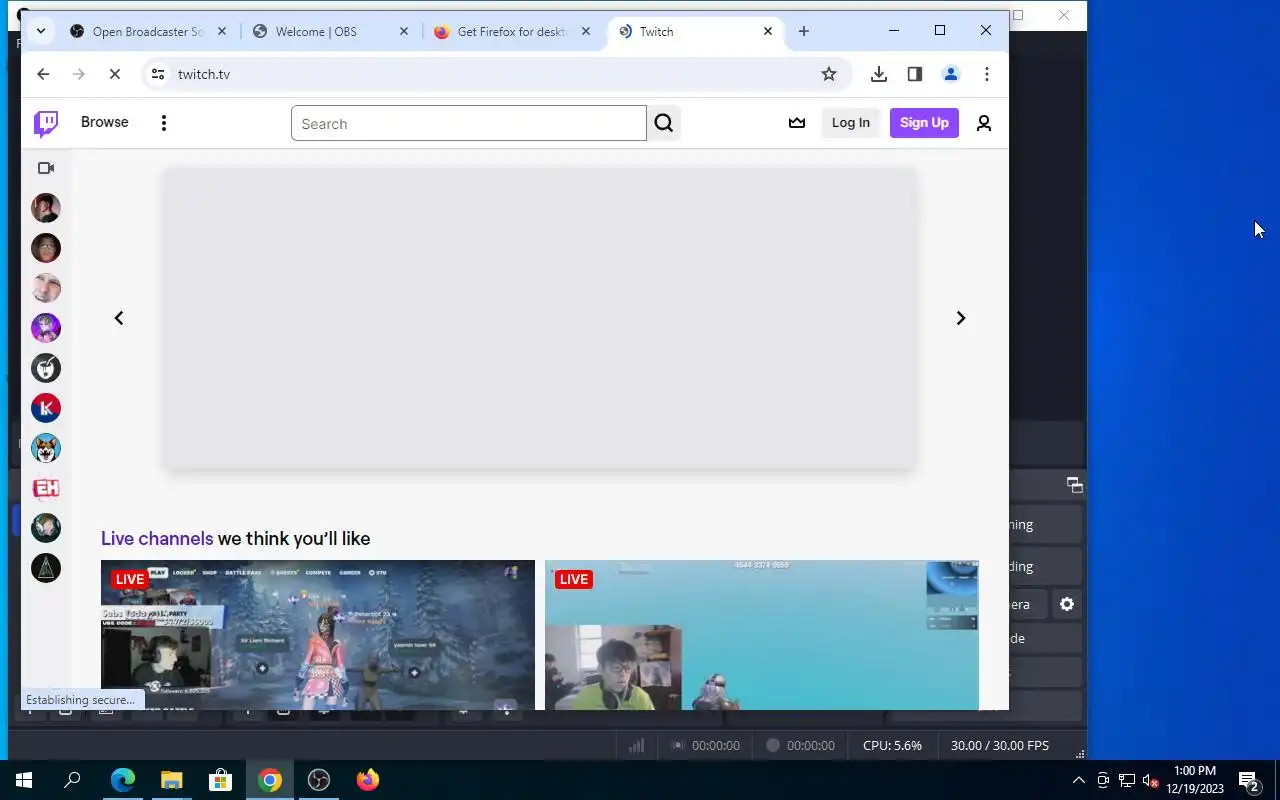Screen dimensions: 1280x800
Task: Click the Log In button
Action: pyautogui.click(x=851, y=123)
